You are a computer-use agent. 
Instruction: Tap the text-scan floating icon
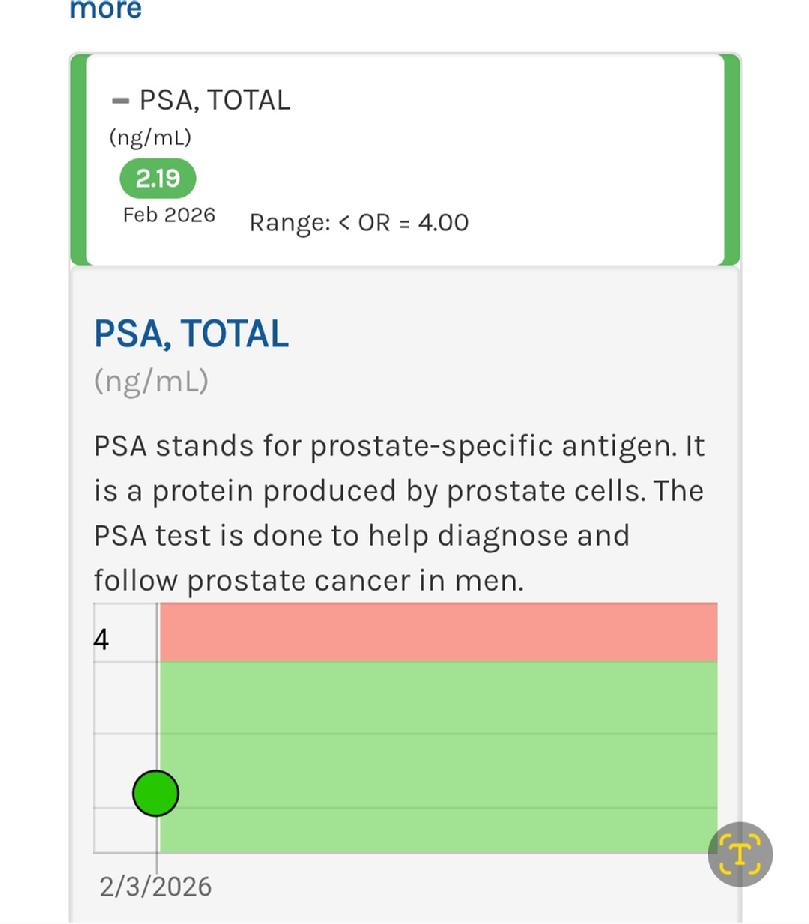pos(740,854)
